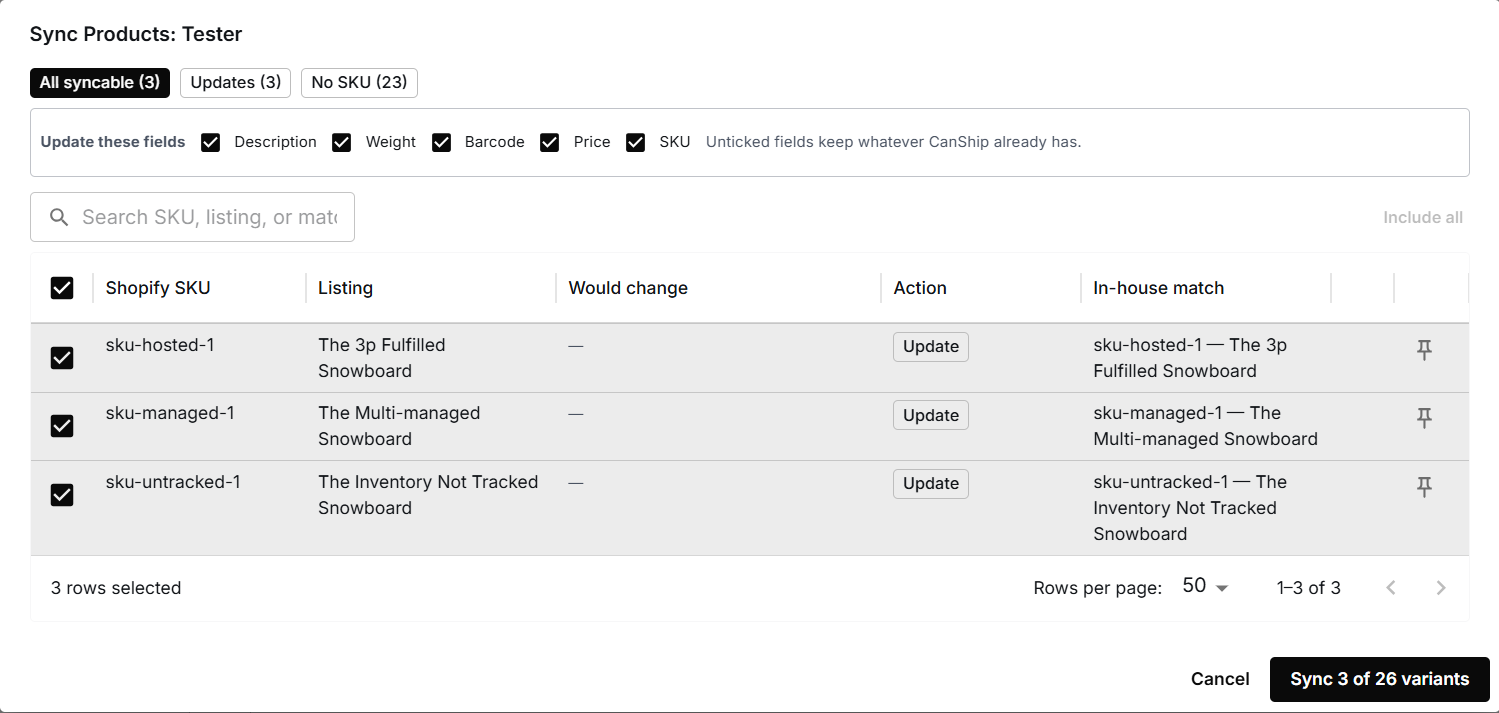Untick the SKU field checkbox
Image resolution: width=1499 pixels, height=713 pixels.
tap(635, 142)
